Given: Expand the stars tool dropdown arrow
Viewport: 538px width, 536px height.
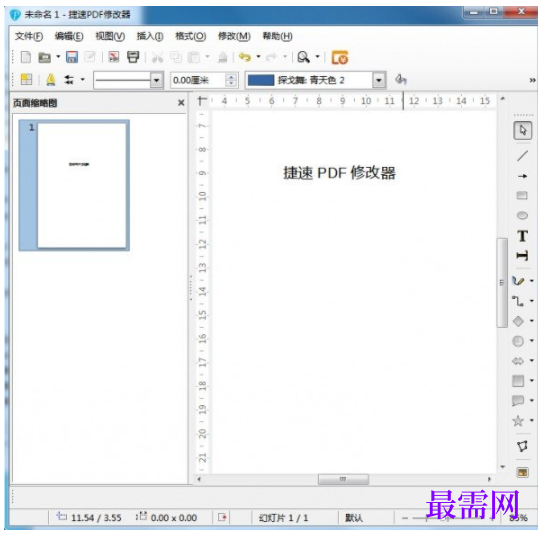Looking at the screenshot, I should (x=531, y=420).
